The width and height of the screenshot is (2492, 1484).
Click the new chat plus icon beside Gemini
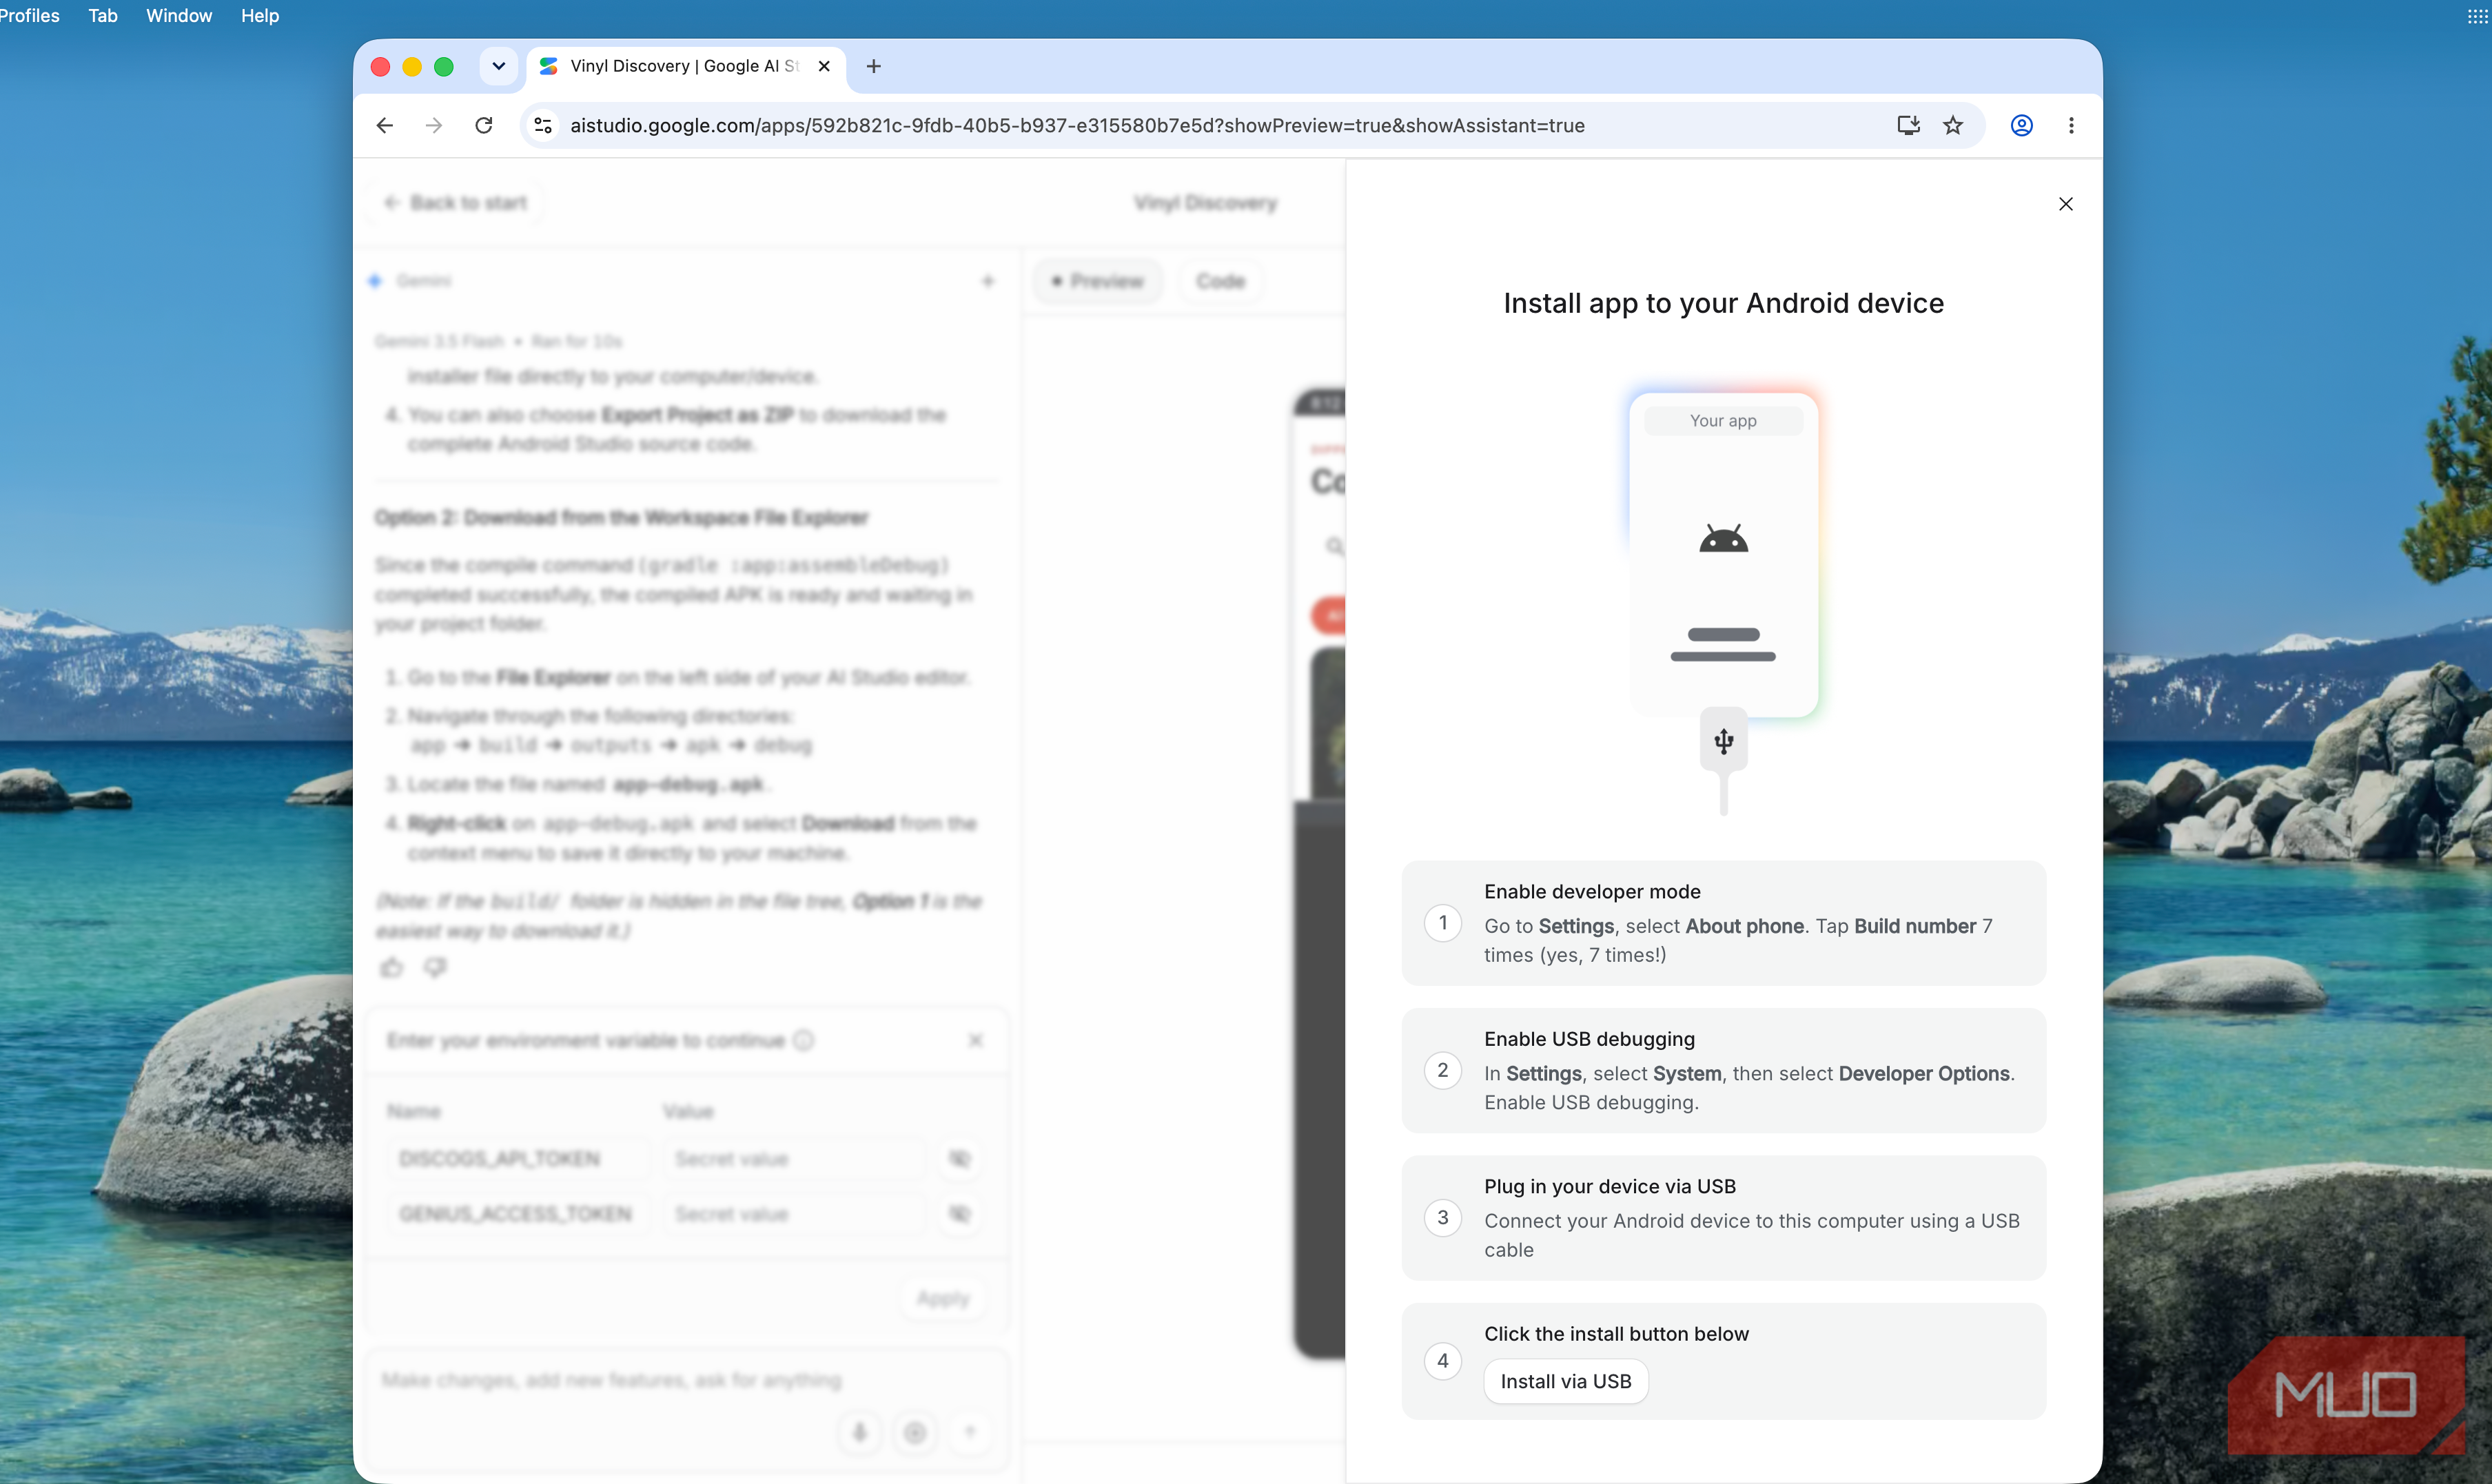tap(988, 281)
